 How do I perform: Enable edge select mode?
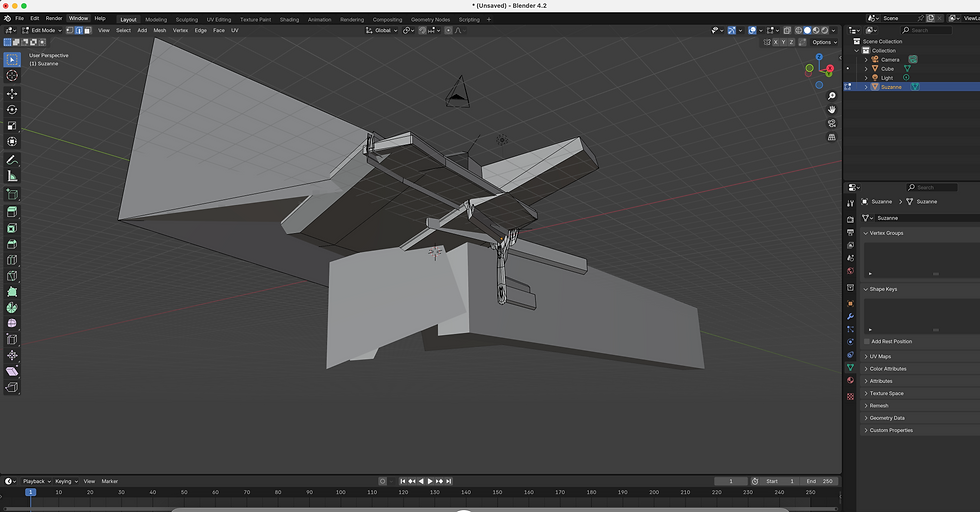tap(79, 30)
